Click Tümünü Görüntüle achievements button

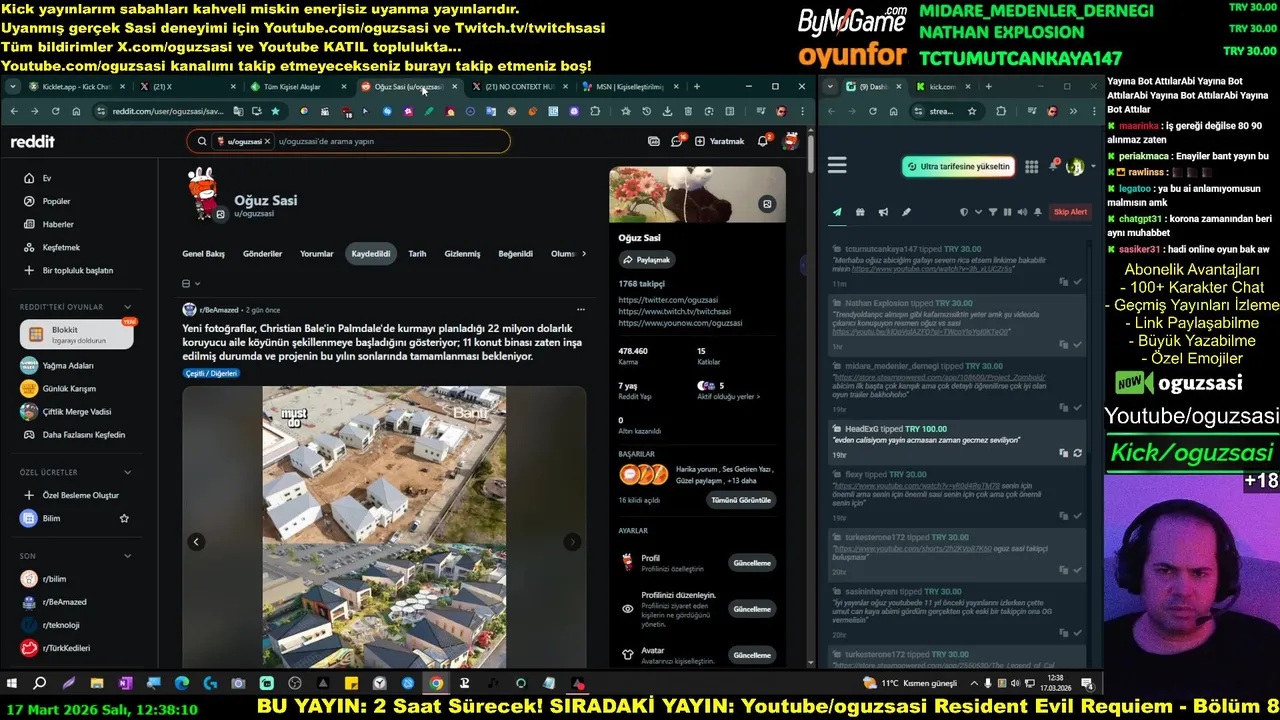(741, 500)
